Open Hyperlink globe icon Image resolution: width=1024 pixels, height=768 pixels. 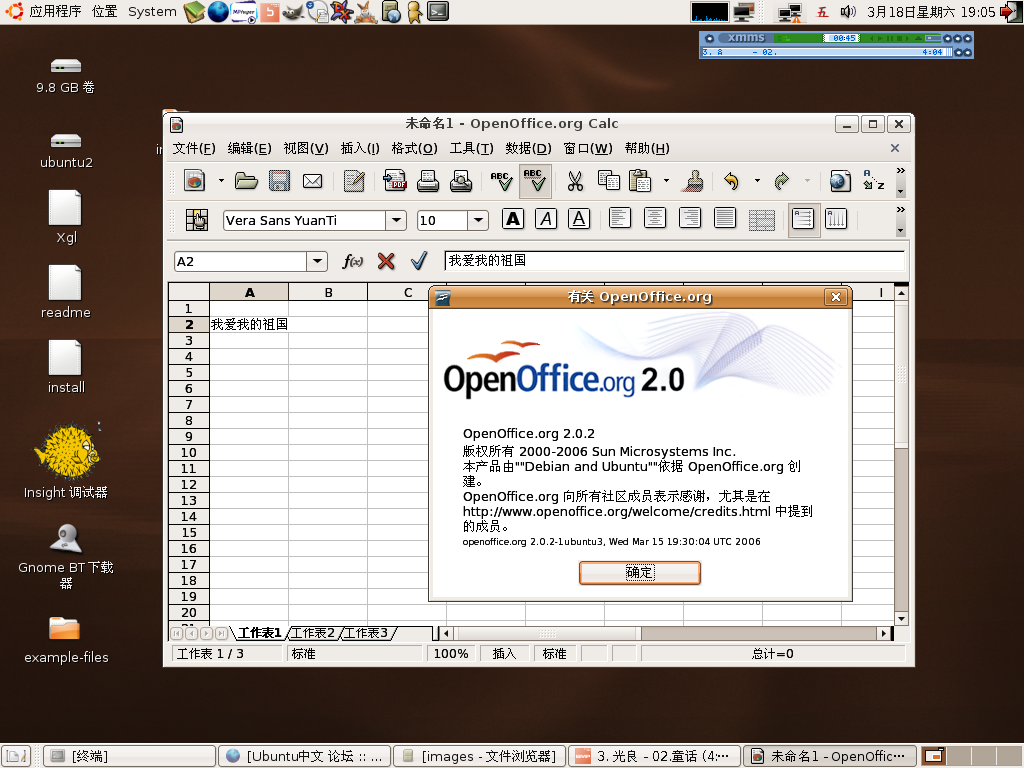pos(840,181)
